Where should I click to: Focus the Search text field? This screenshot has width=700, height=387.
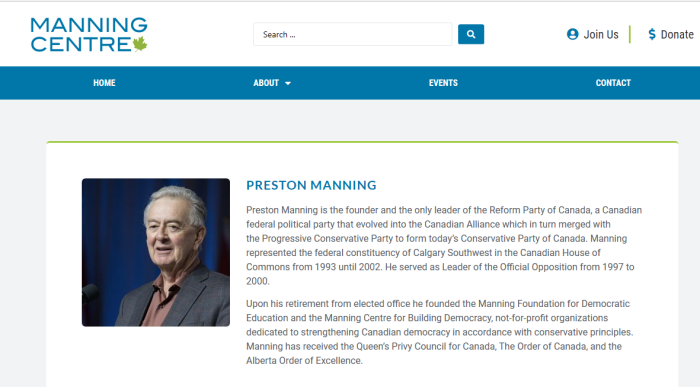click(353, 34)
